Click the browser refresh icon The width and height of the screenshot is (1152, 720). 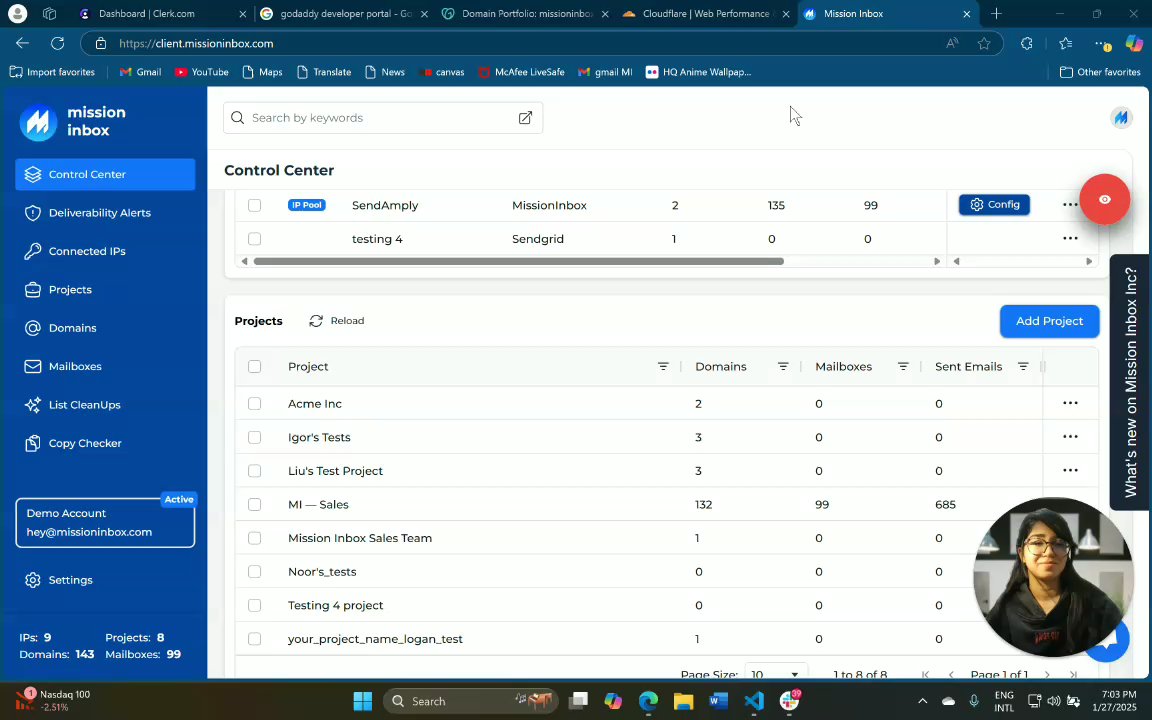(x=57, y=43)
